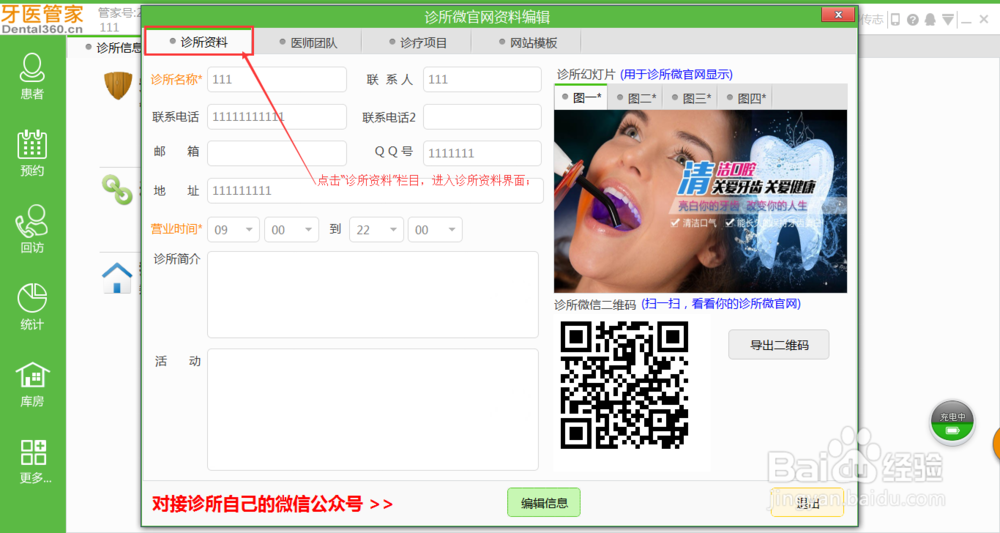
Task: Close the 诊所微官网资料编辑 dialog
Action: coord(838,15)
